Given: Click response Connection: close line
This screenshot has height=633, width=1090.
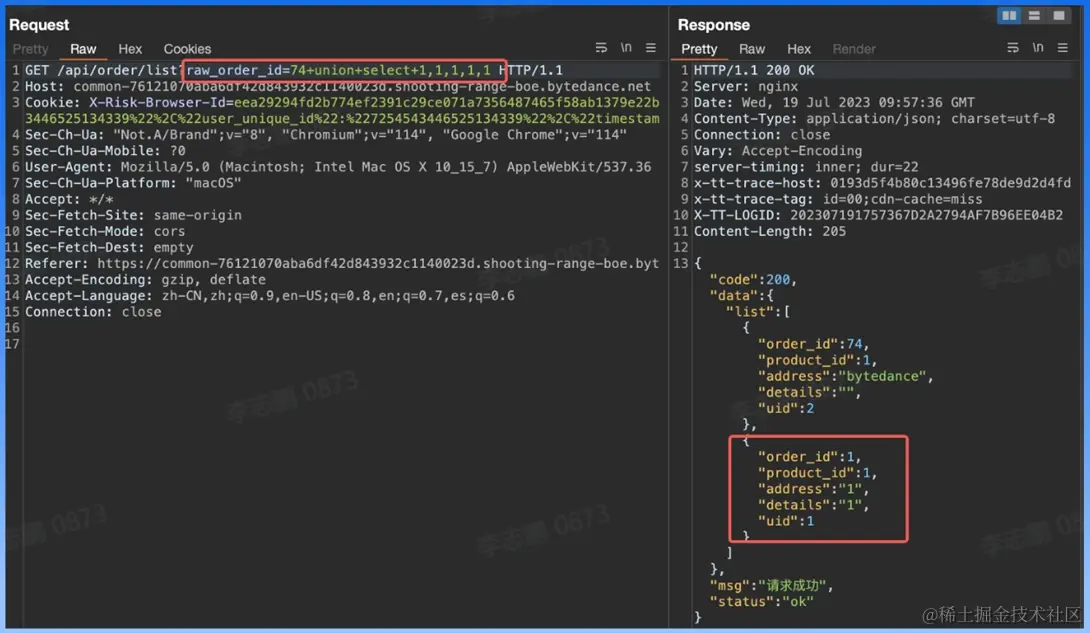Looking at the screenshot, I should click(762, 135).
